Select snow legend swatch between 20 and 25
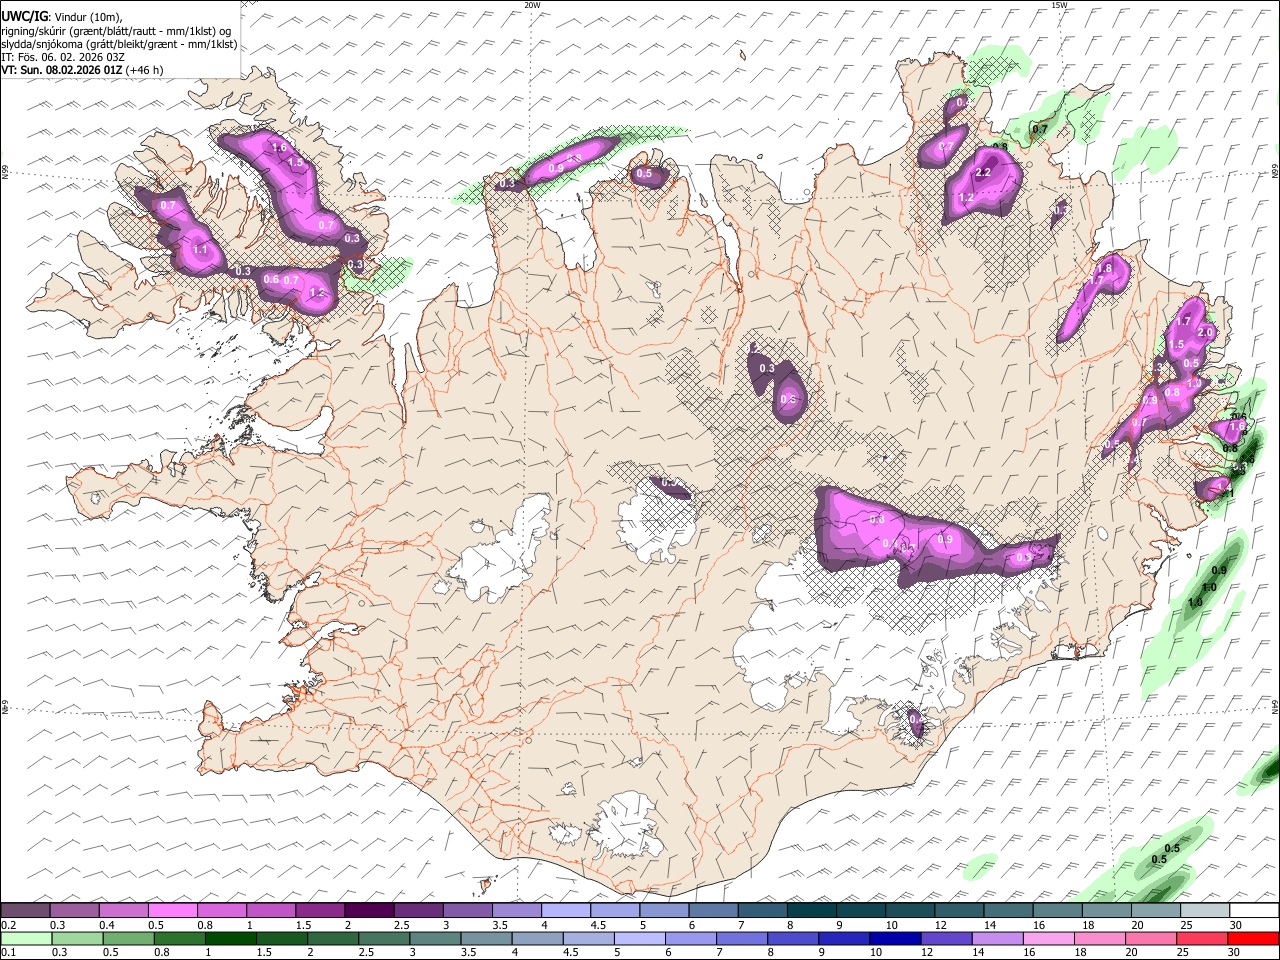 pos(1156,910)
